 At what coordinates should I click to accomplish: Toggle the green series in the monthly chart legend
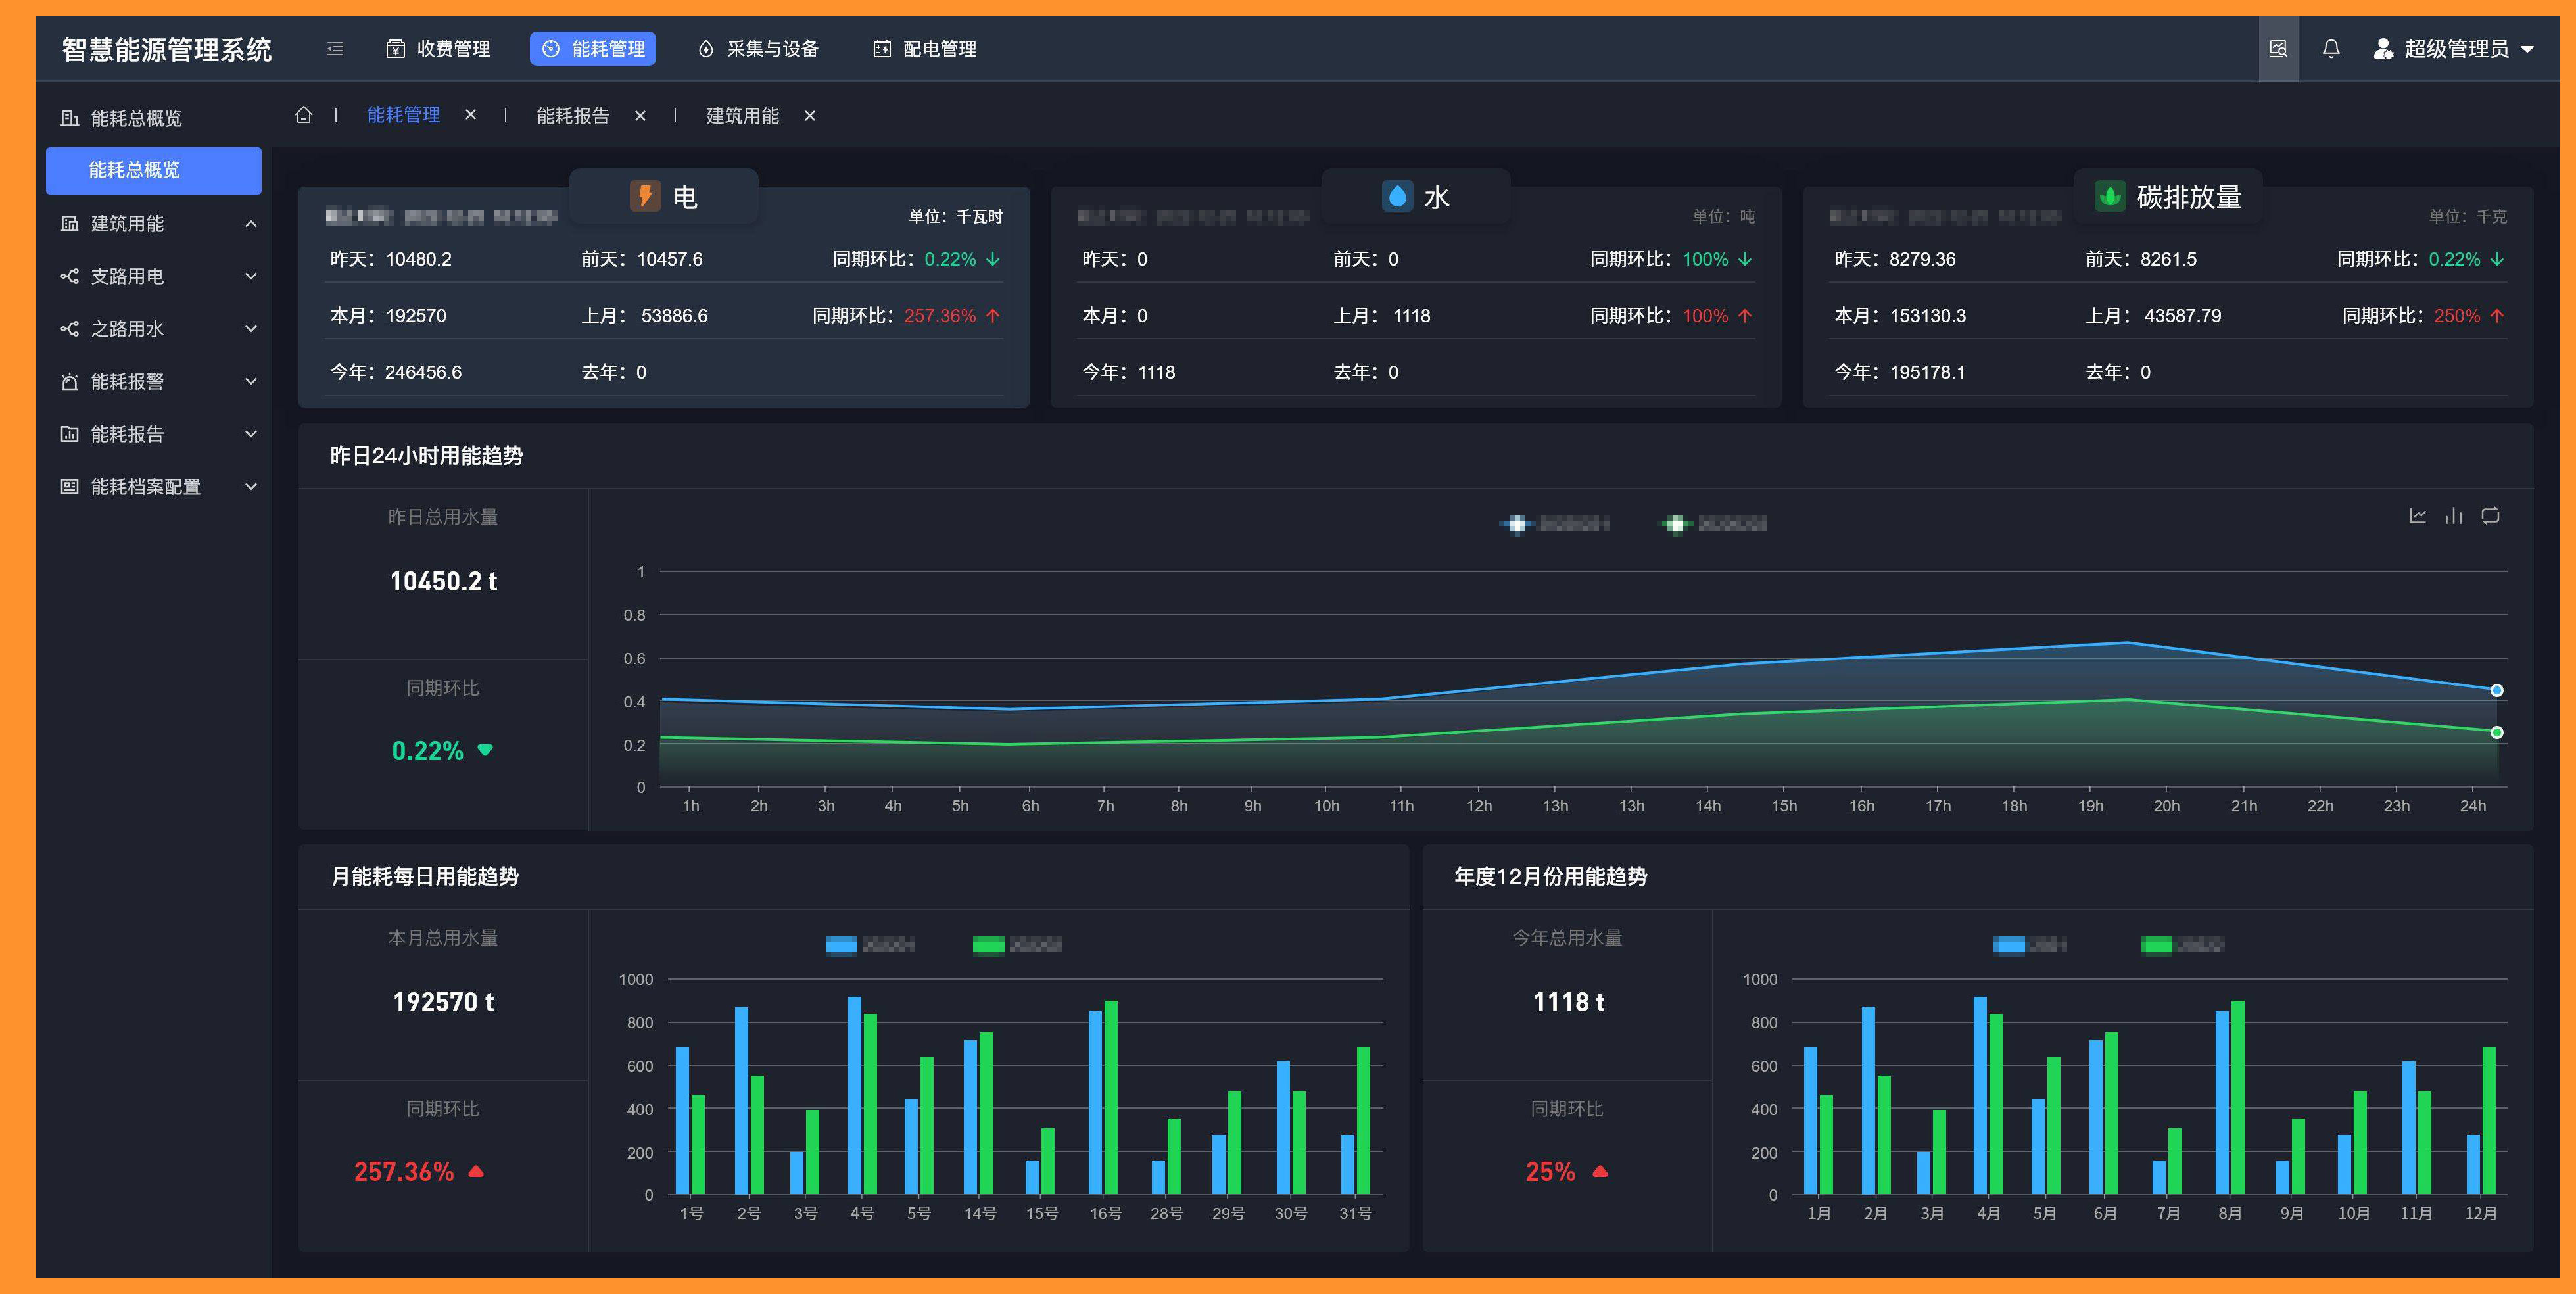tap(988, 944)
